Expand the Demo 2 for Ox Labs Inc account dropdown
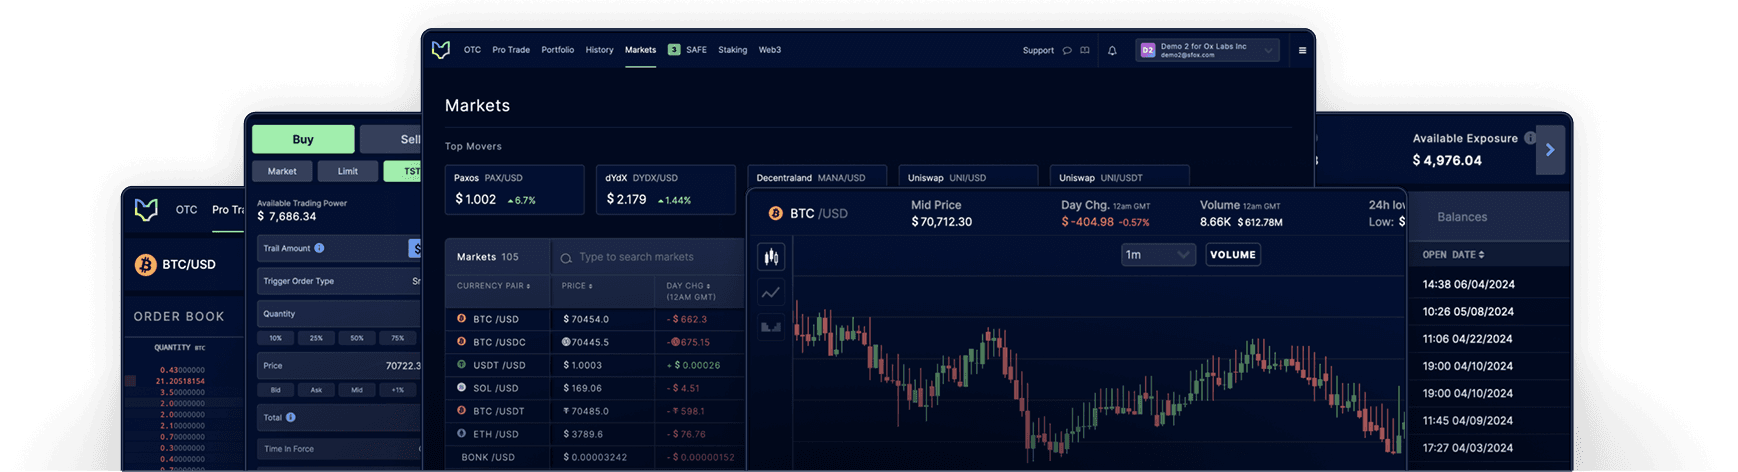The width and height of the screenshot is (1738, 472). click(x=1208, y=50)
